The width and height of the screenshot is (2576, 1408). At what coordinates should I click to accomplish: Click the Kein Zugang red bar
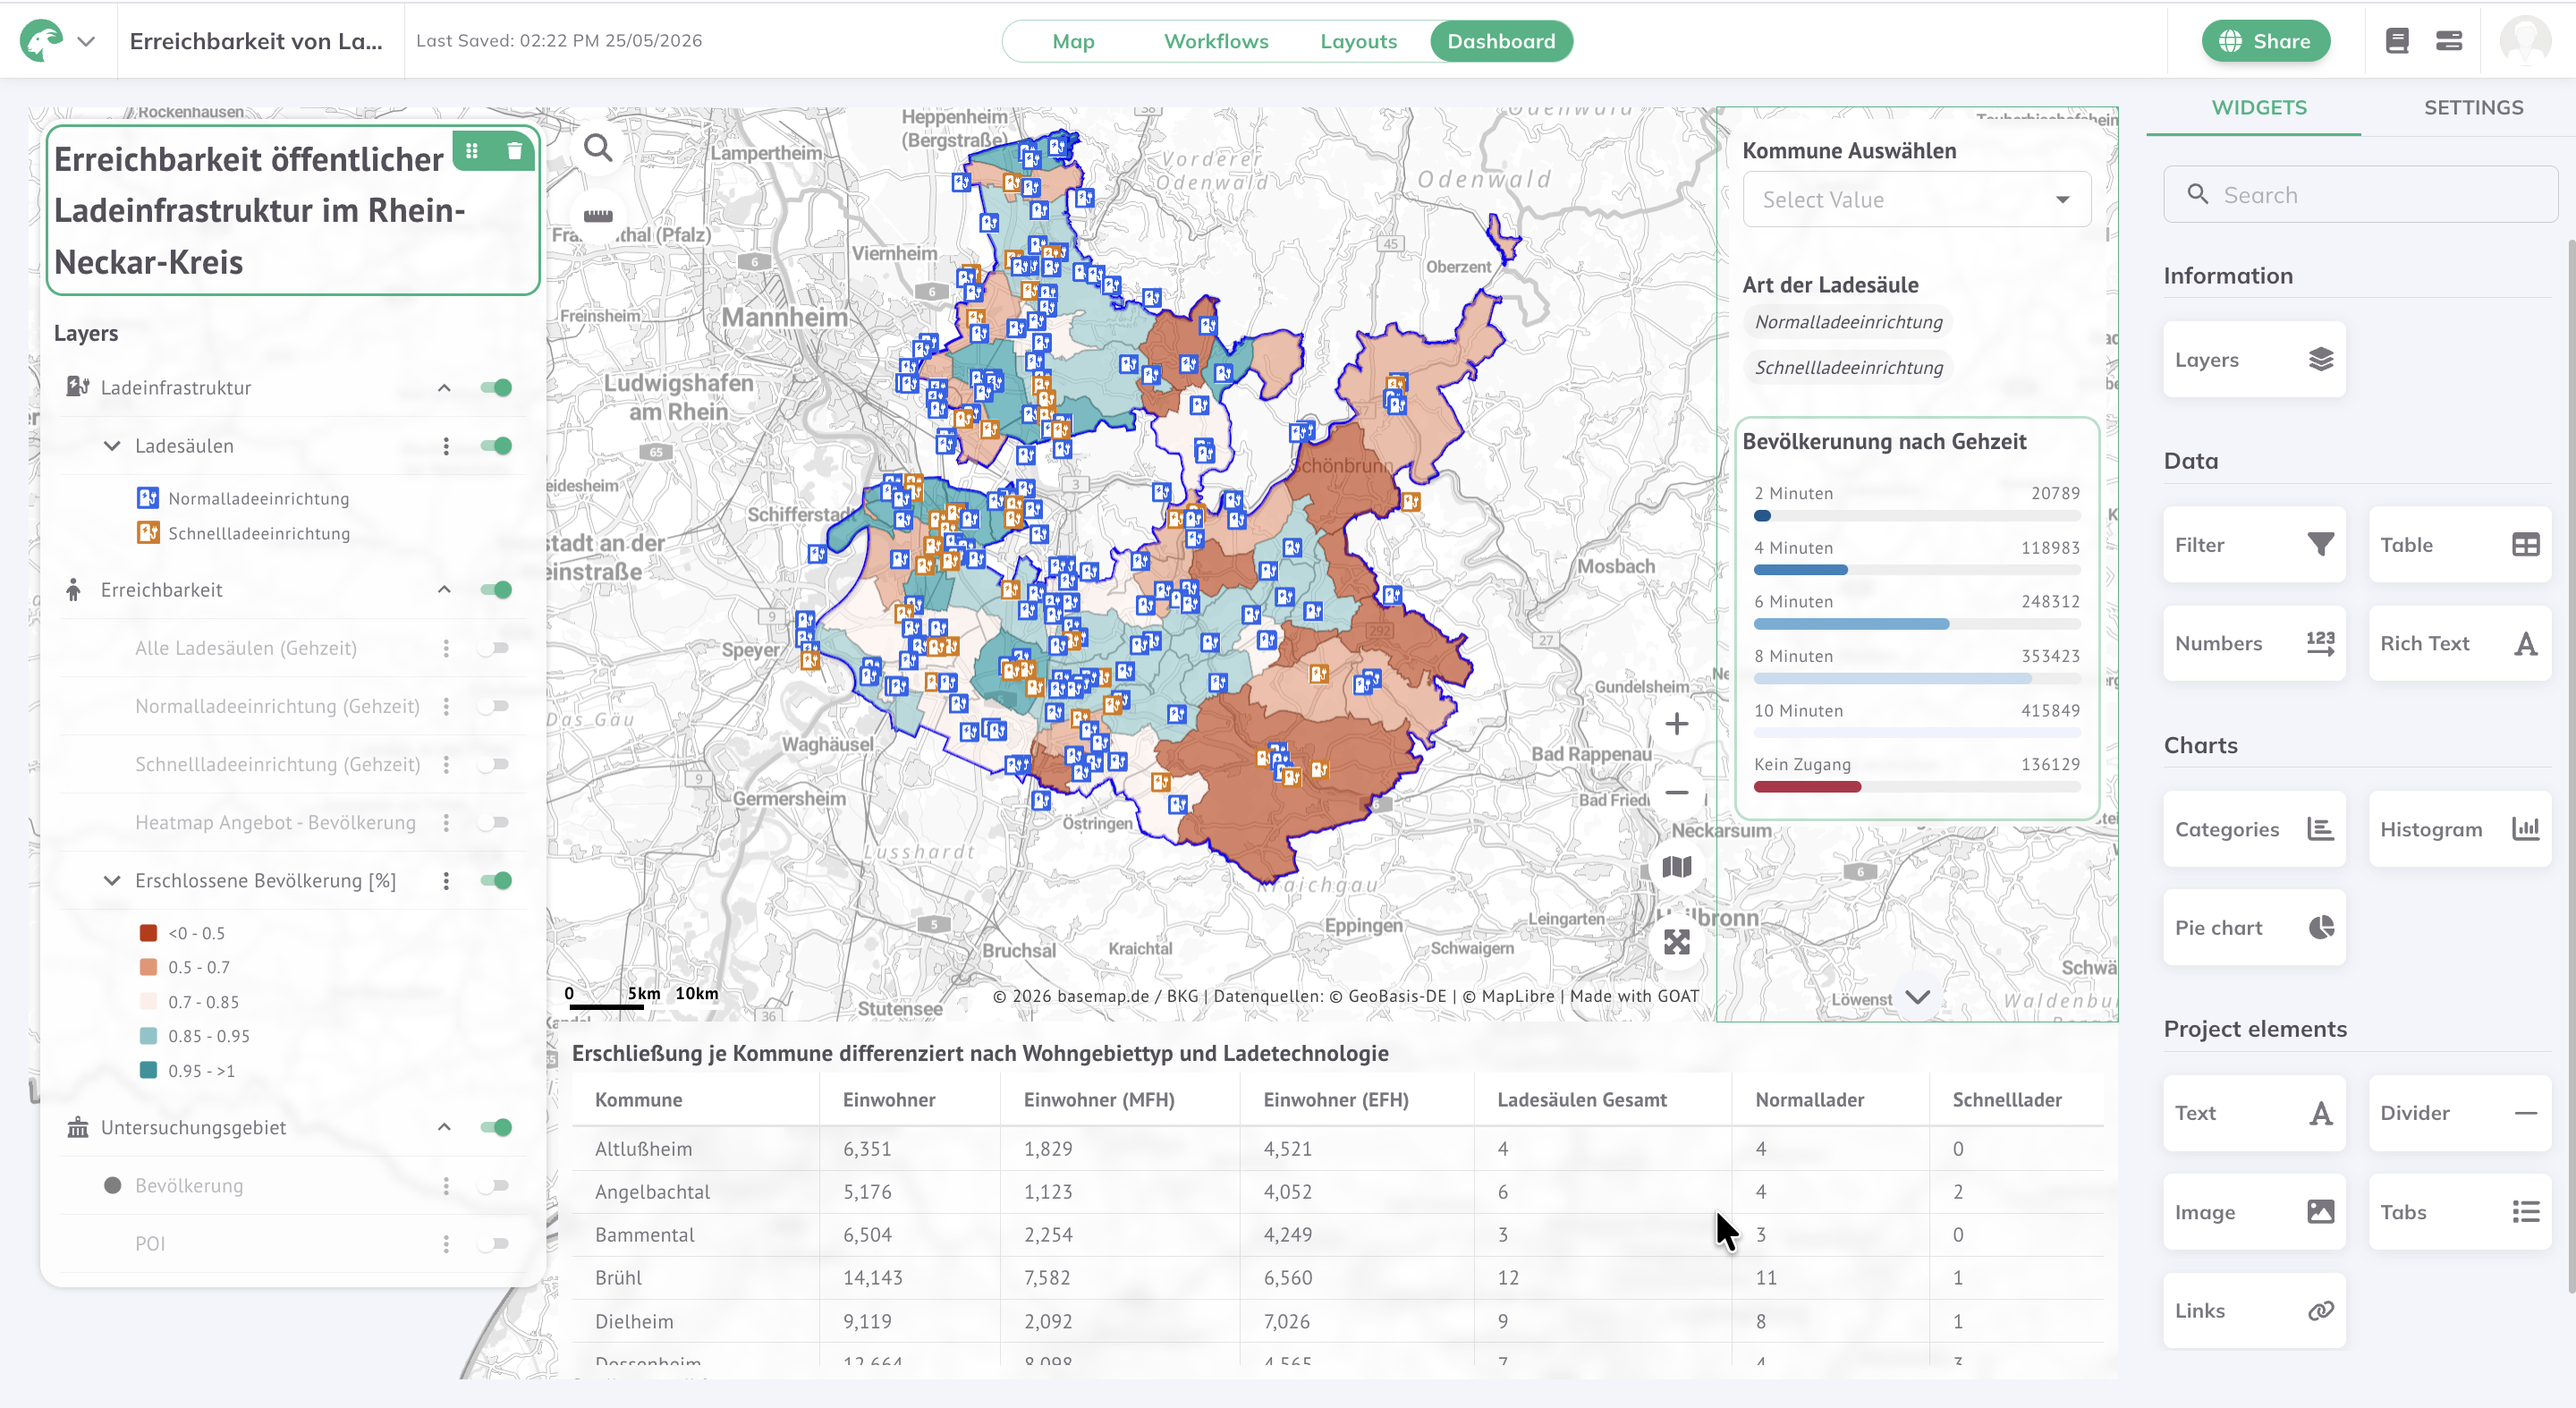[1807, 787]
